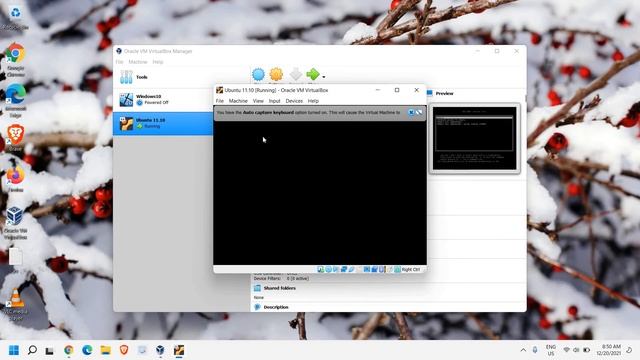Open Help menu in VirtualBox Manager window
The width and height of the screenshot is (640, 360).
[158, 62]
